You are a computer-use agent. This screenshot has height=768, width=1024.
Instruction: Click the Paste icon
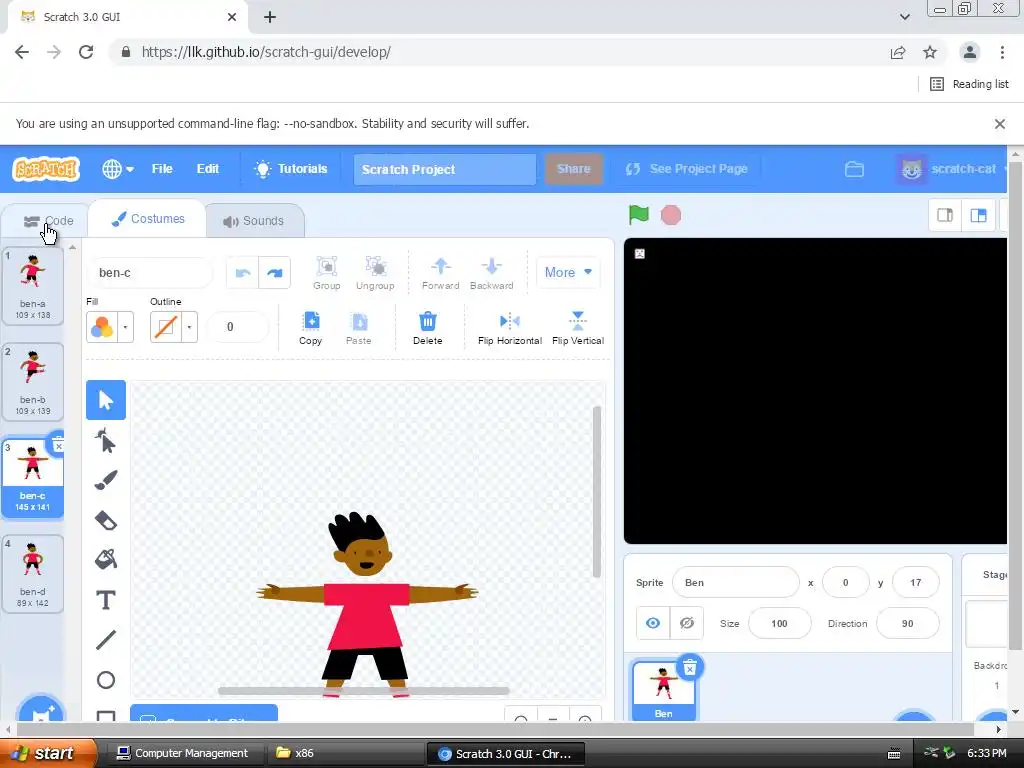(359, 328)
